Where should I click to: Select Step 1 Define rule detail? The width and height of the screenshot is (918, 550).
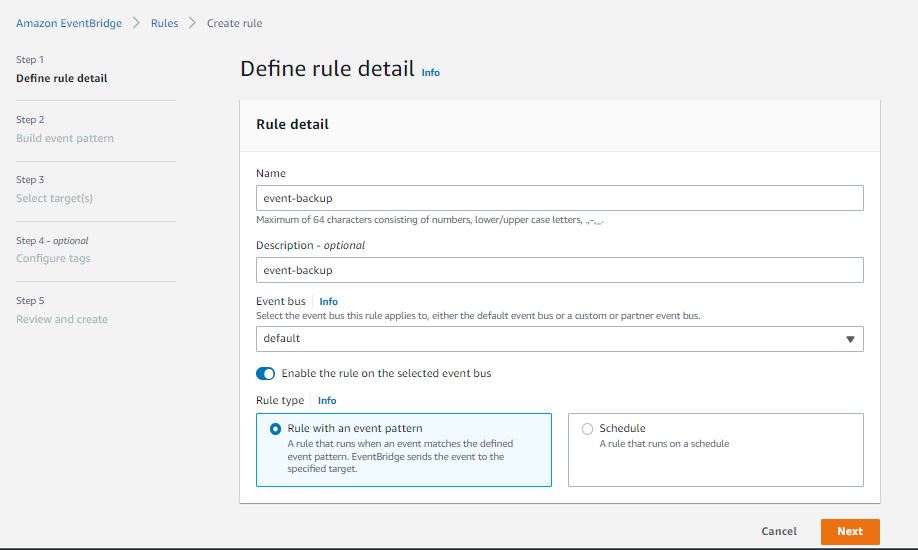coord(62,78)
